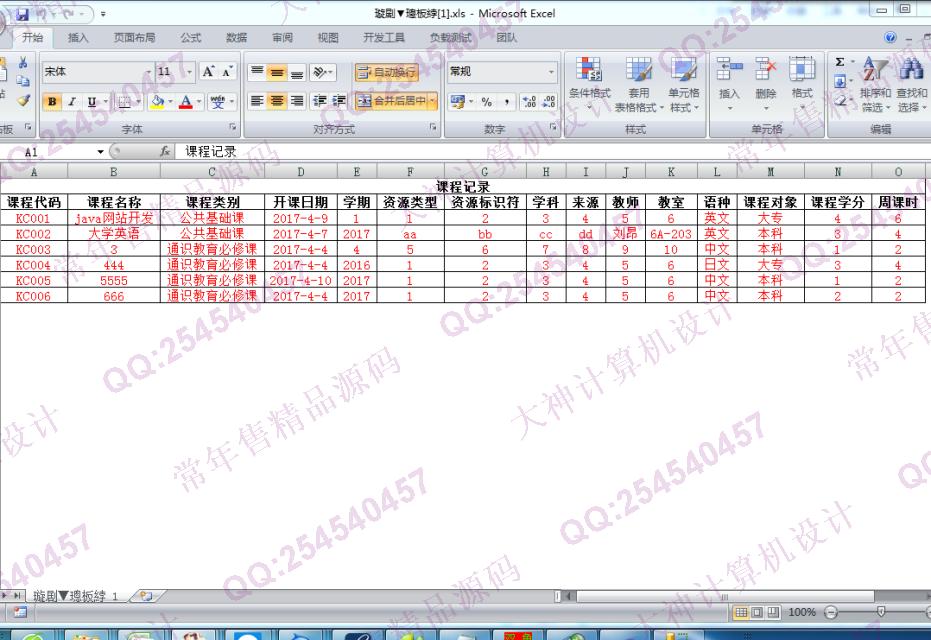This screenshot has height=640, width=931.
Task: Click the phonetic guide wén icon
Action: [x=217, y=102]
